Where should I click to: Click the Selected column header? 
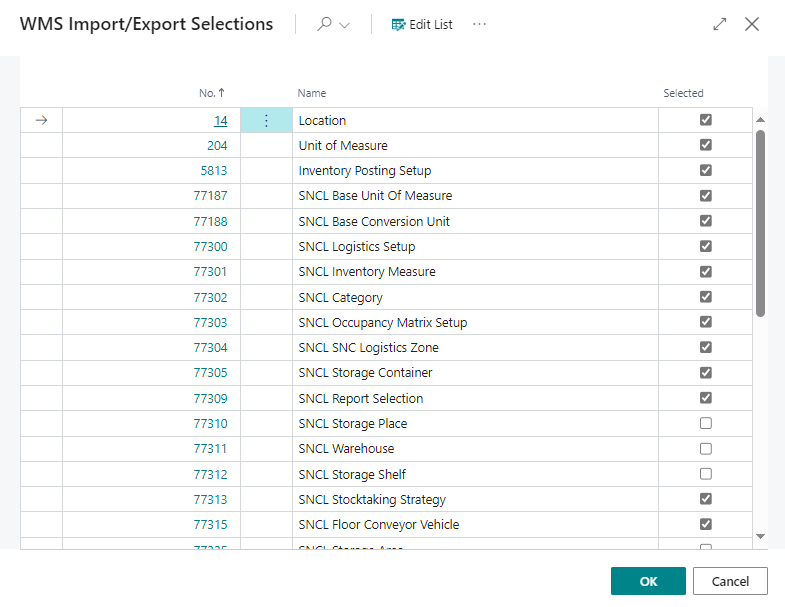point(683,93)
